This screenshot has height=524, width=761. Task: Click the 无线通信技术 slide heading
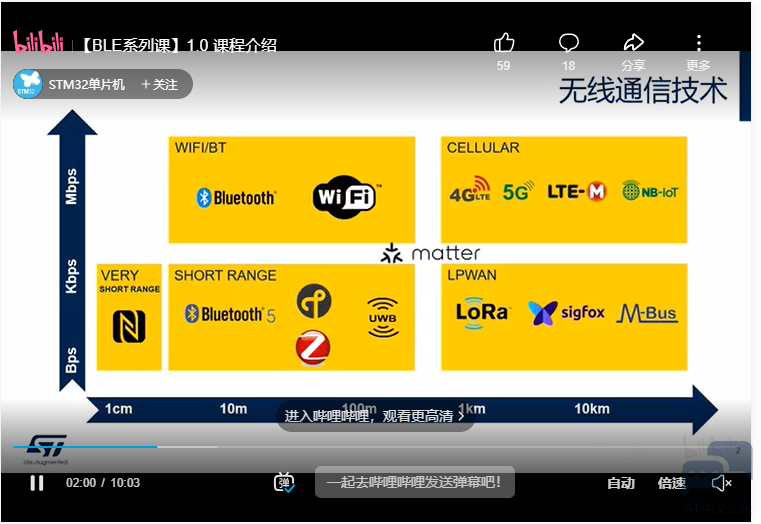[x=643, y=90]
